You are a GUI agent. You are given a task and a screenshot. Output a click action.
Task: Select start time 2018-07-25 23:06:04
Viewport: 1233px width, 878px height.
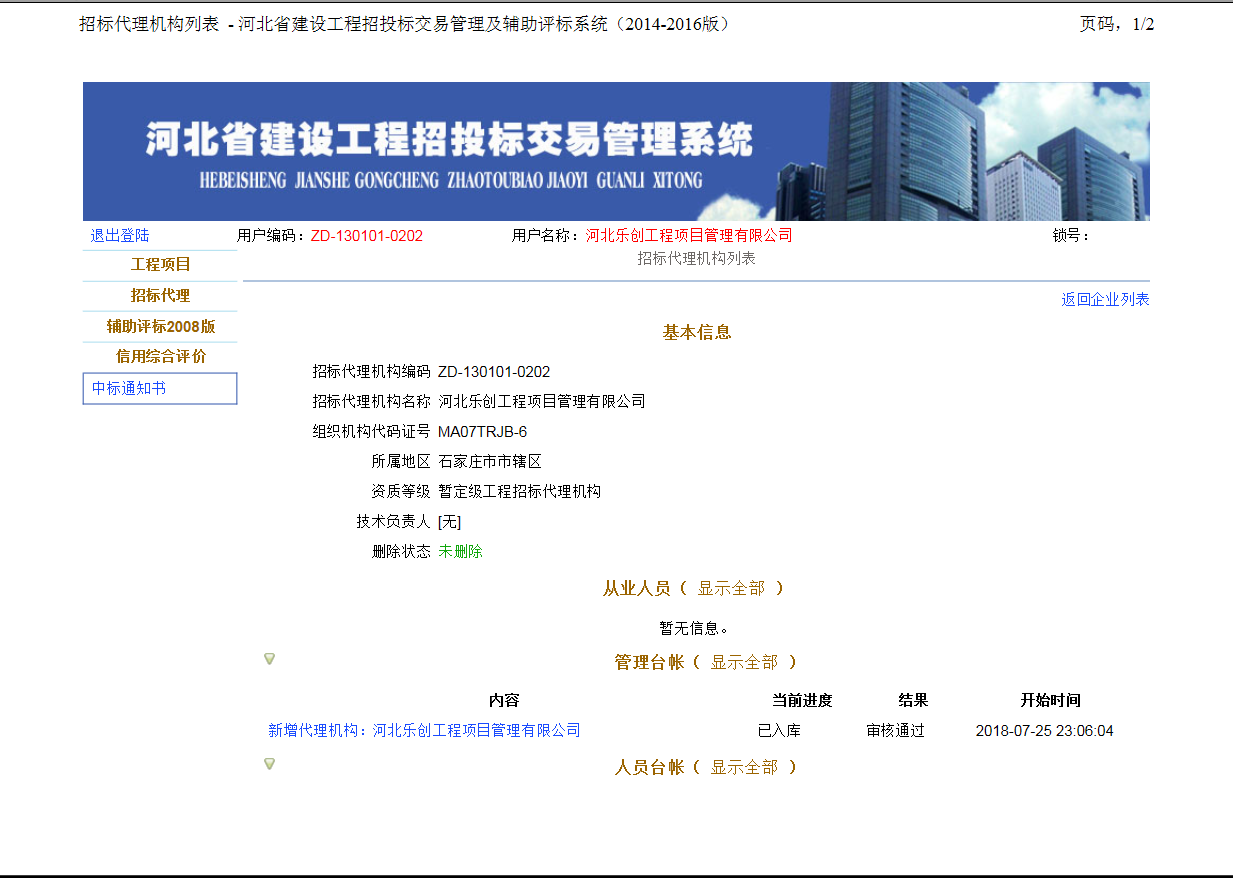pyautogui.click(x=1044, y=731)
